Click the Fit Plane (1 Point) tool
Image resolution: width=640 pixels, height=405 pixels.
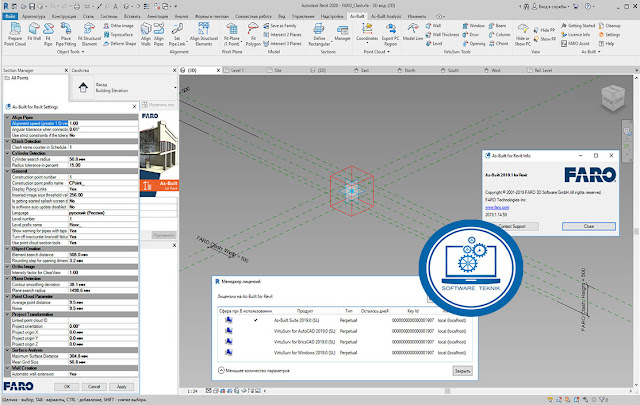[x=232, y=34]
